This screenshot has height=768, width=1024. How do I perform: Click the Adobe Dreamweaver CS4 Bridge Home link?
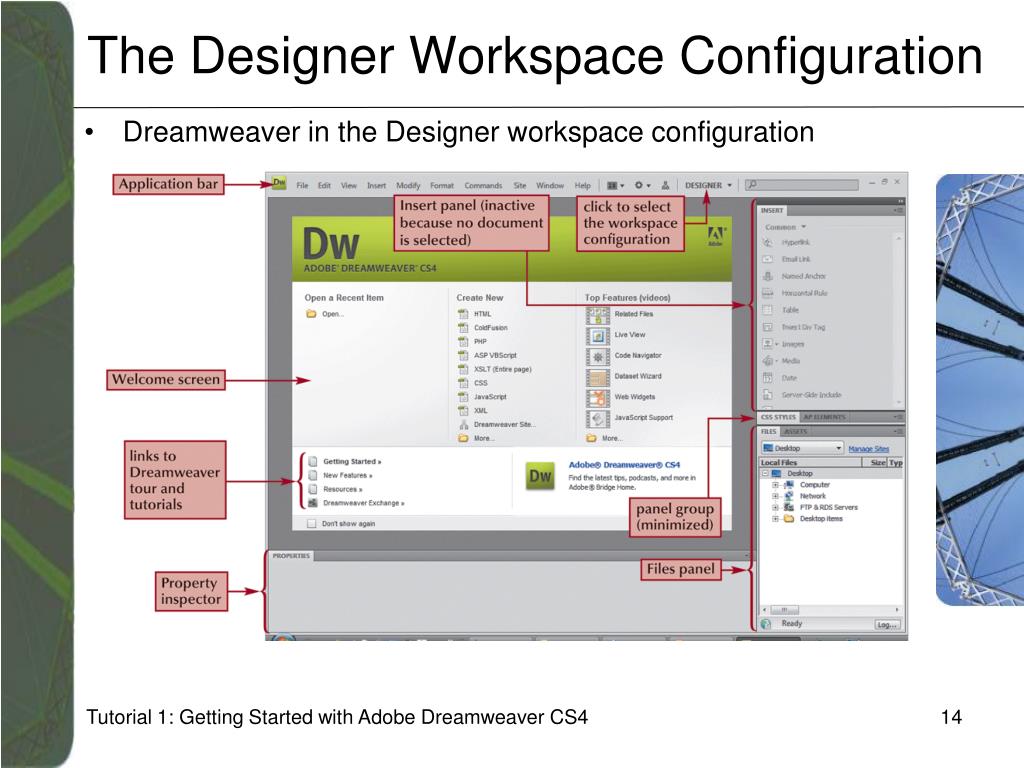click(624, 465)
